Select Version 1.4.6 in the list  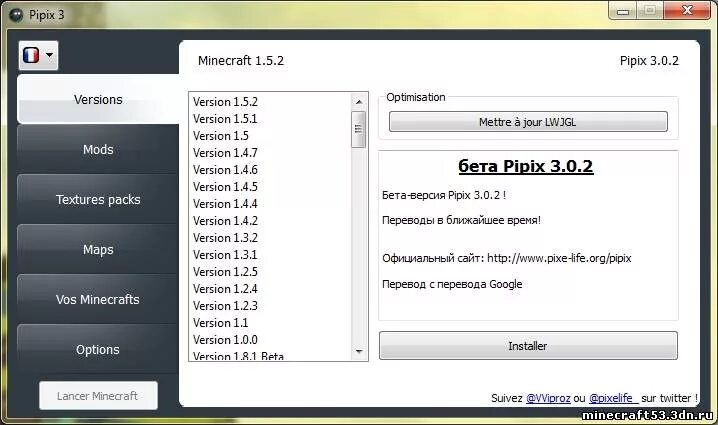point(270,169)
